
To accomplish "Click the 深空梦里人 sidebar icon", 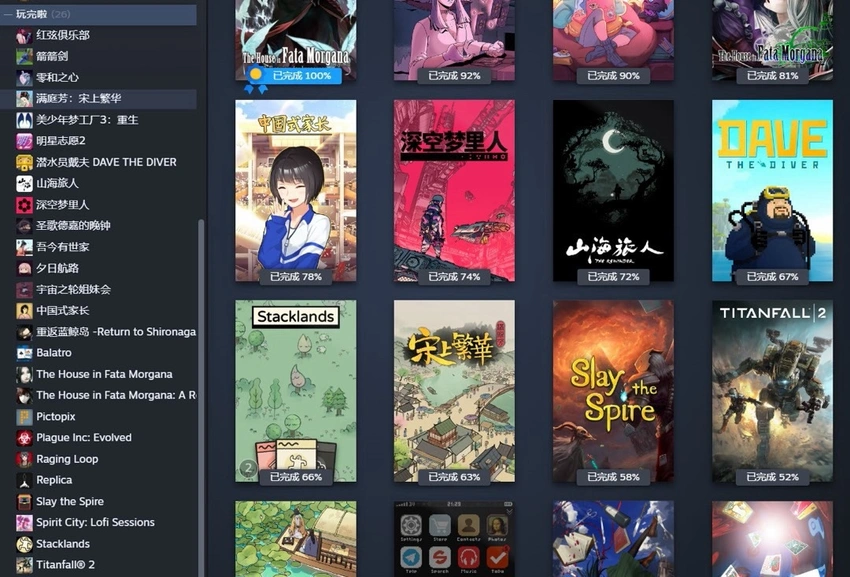I will 24,205.
